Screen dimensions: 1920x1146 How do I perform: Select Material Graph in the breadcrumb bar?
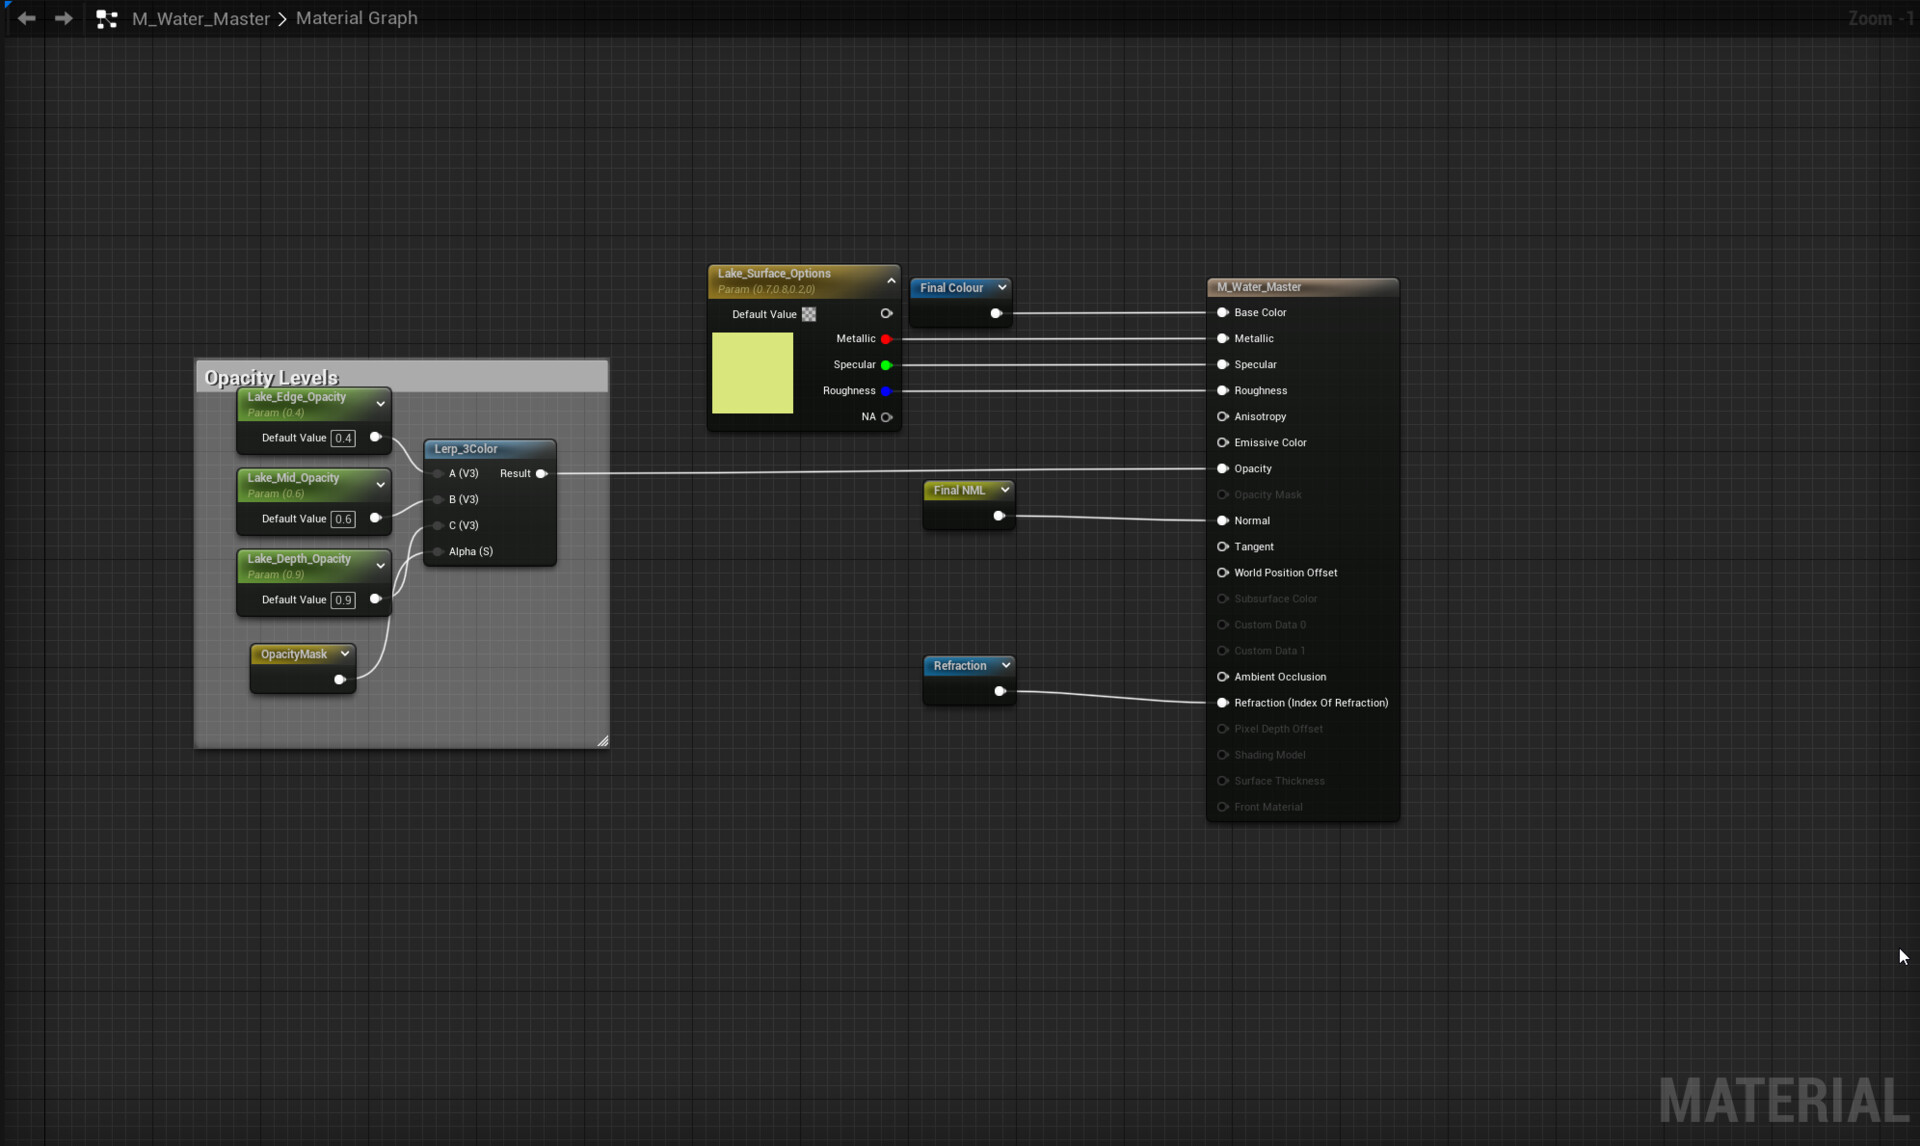[x=356, y=18]
